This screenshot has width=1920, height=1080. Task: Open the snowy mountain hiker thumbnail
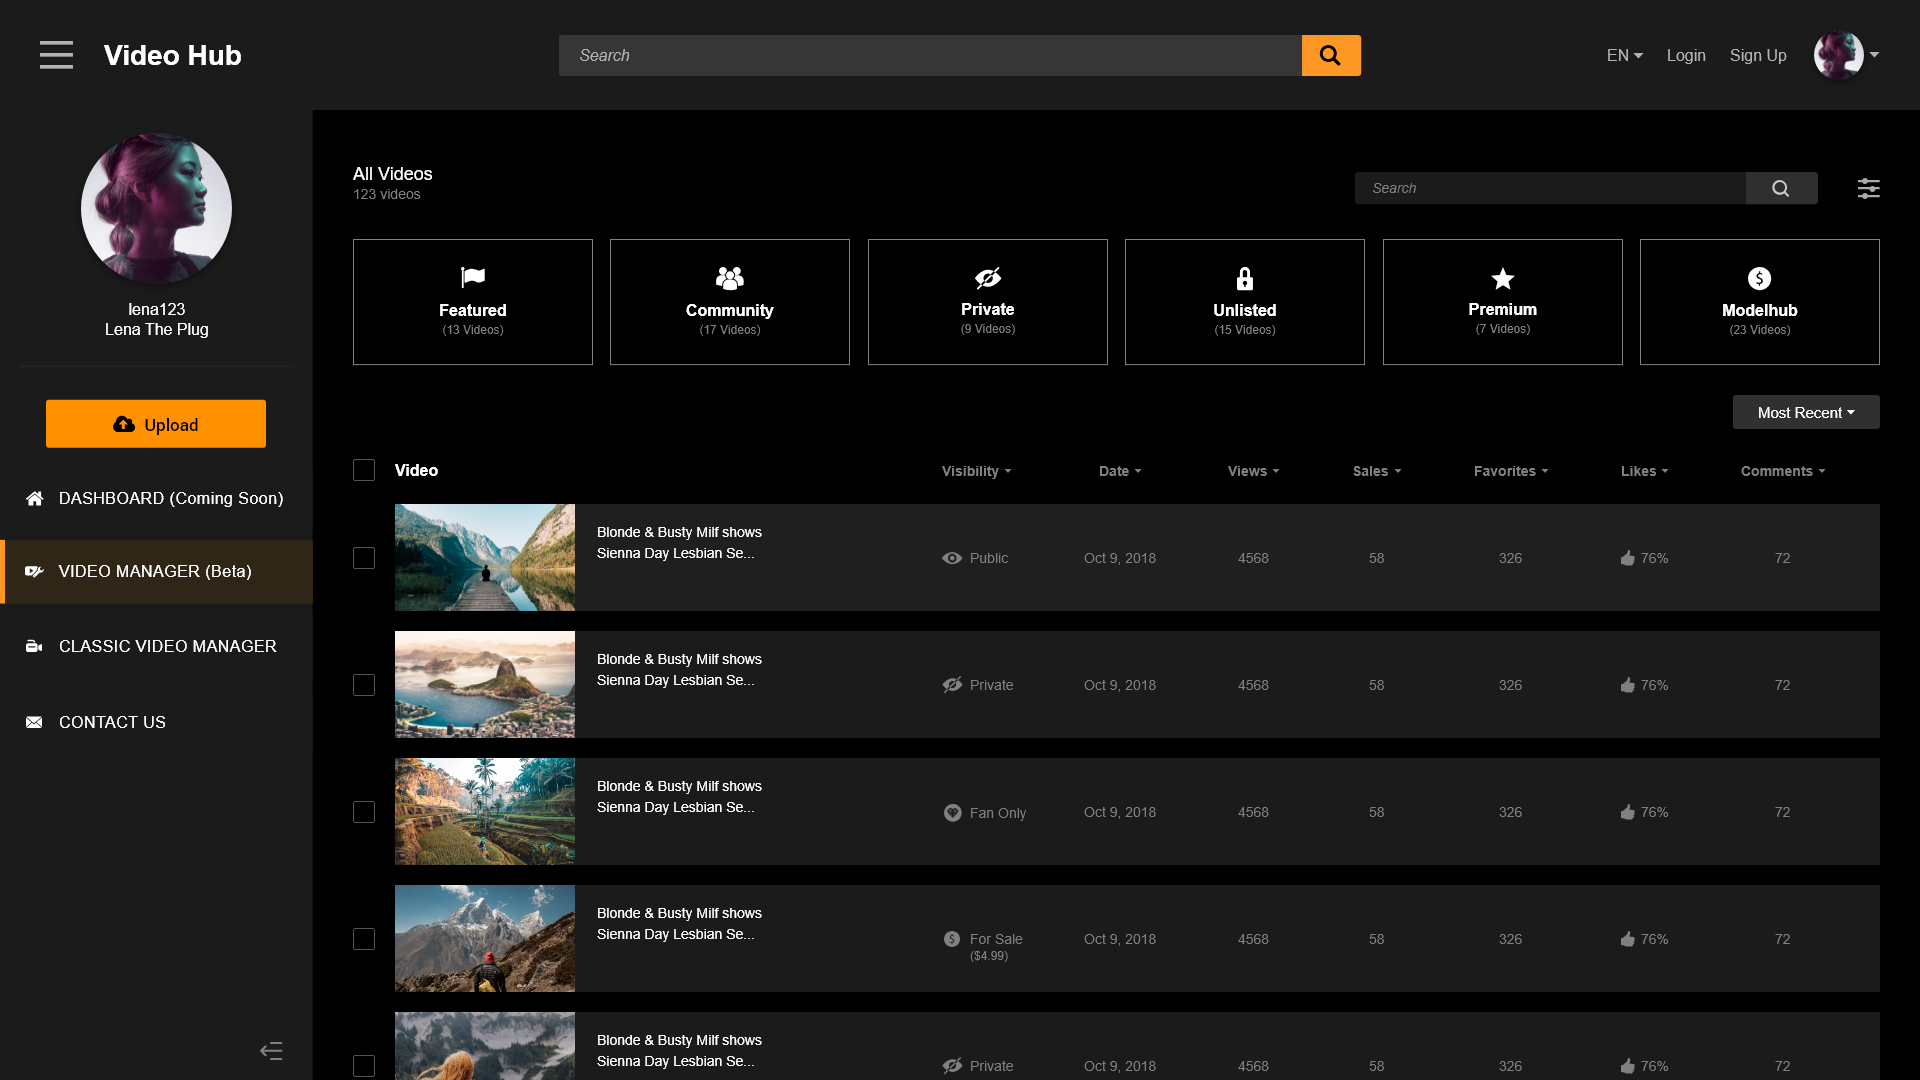tap(485, 938)
